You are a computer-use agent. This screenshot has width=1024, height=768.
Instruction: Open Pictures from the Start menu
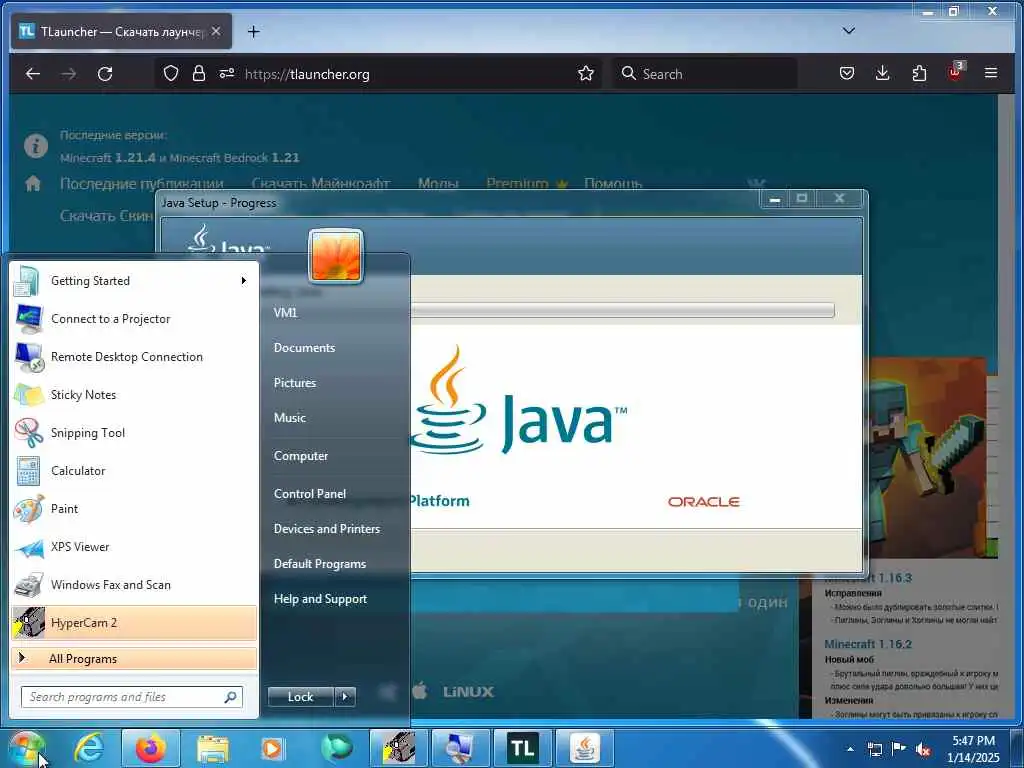pyautogui.click(x=295, y=383)
